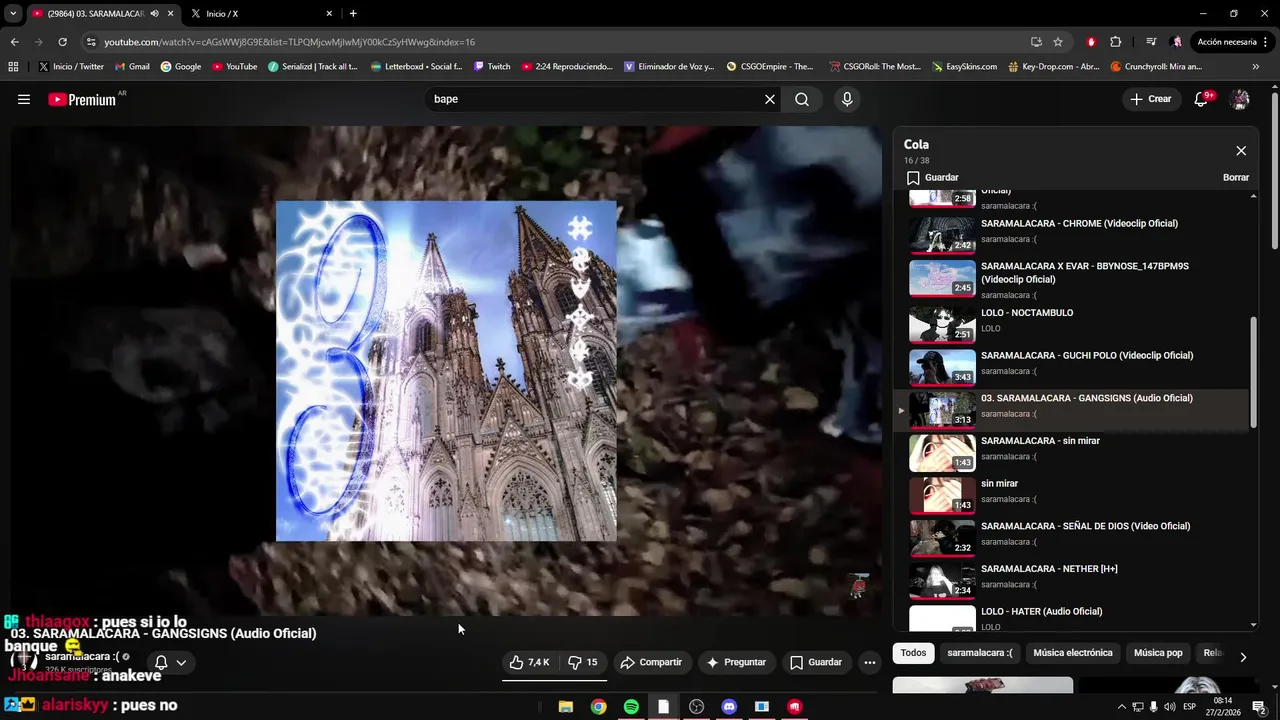Open the YouTube hamburger guide menu
This screenshot has width=1280, height=720.
click(24, 99)
